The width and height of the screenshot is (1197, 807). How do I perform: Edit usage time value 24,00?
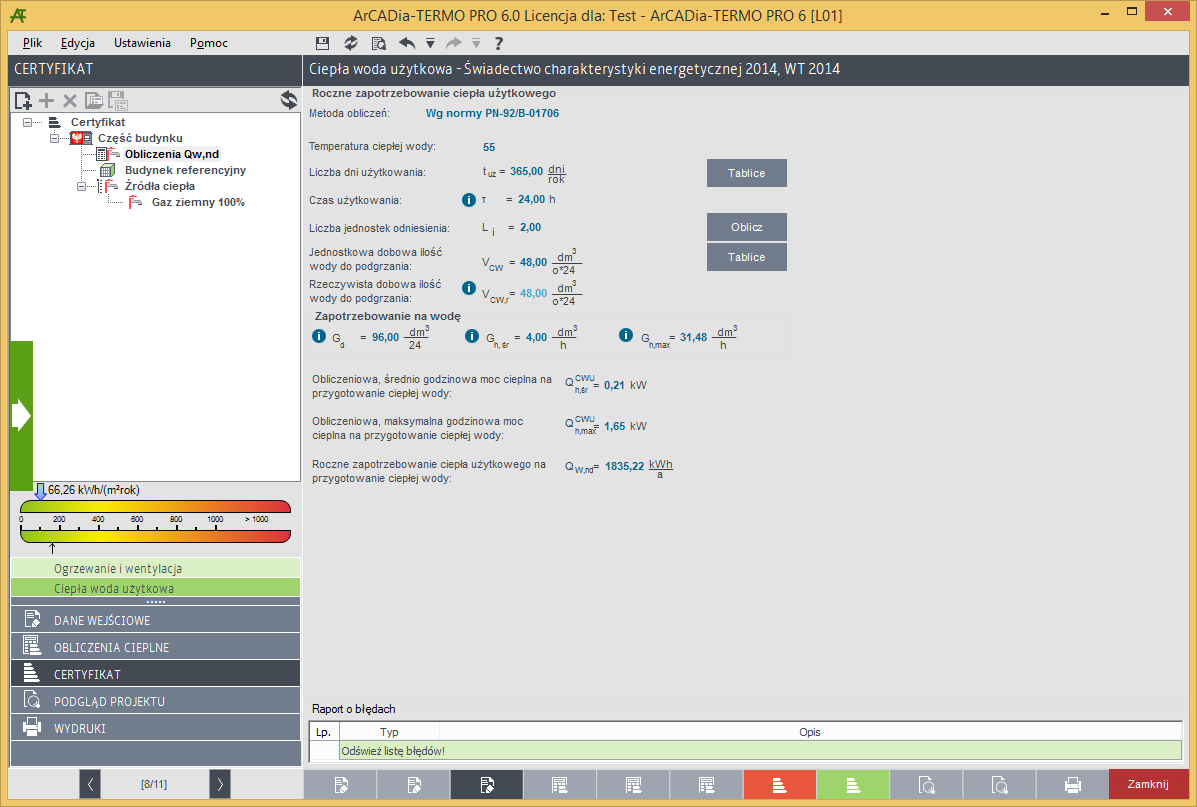coord(531,199)
